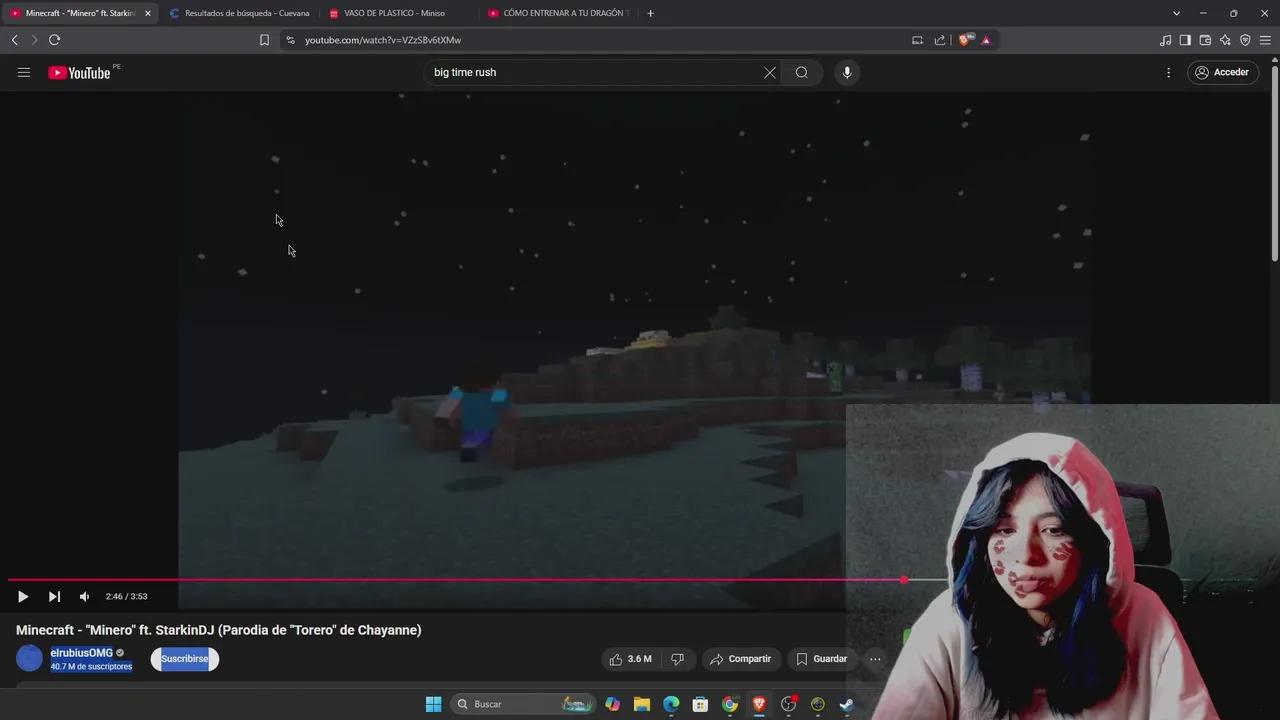Open Brave Shields lion icon
The image size is (1280, 720).
pyautogui.click(x=965, y=40)
